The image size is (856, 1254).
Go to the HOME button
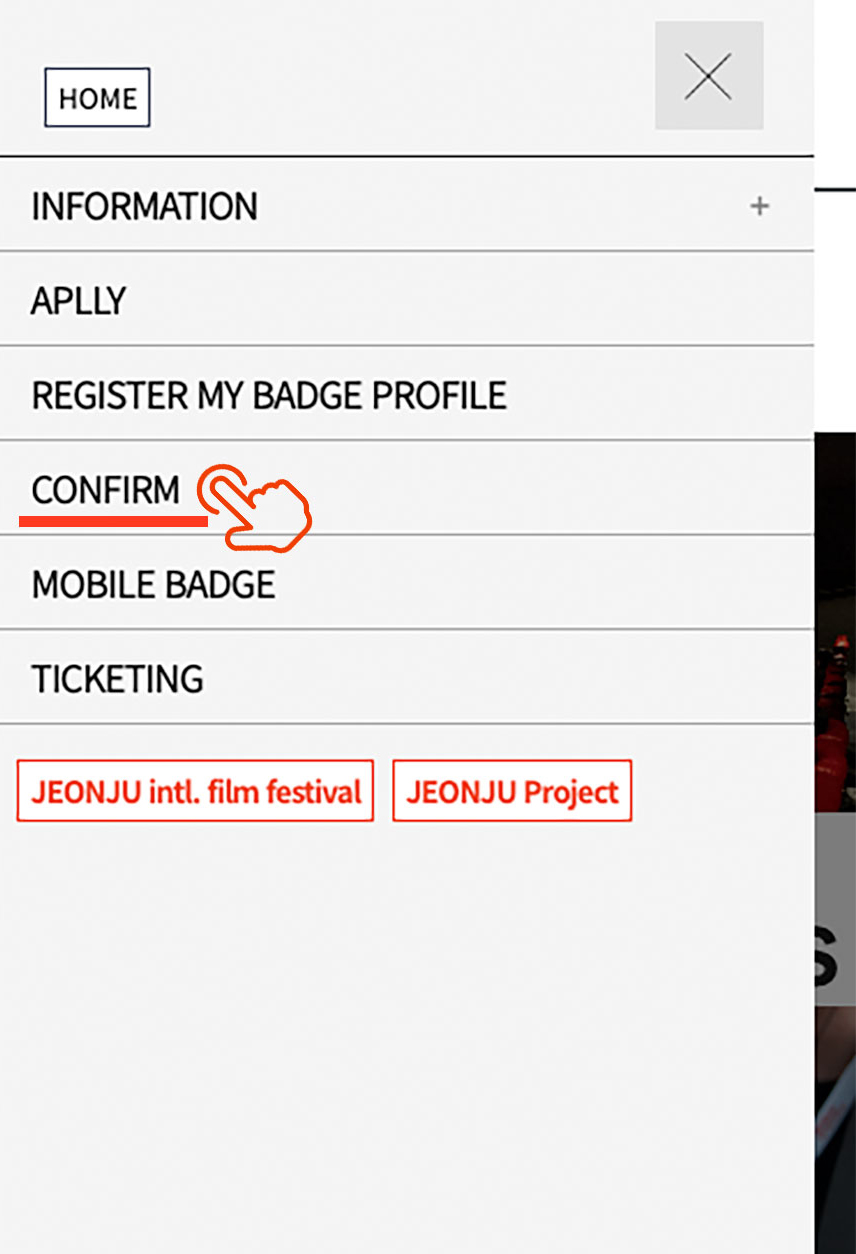coord(97,98)
